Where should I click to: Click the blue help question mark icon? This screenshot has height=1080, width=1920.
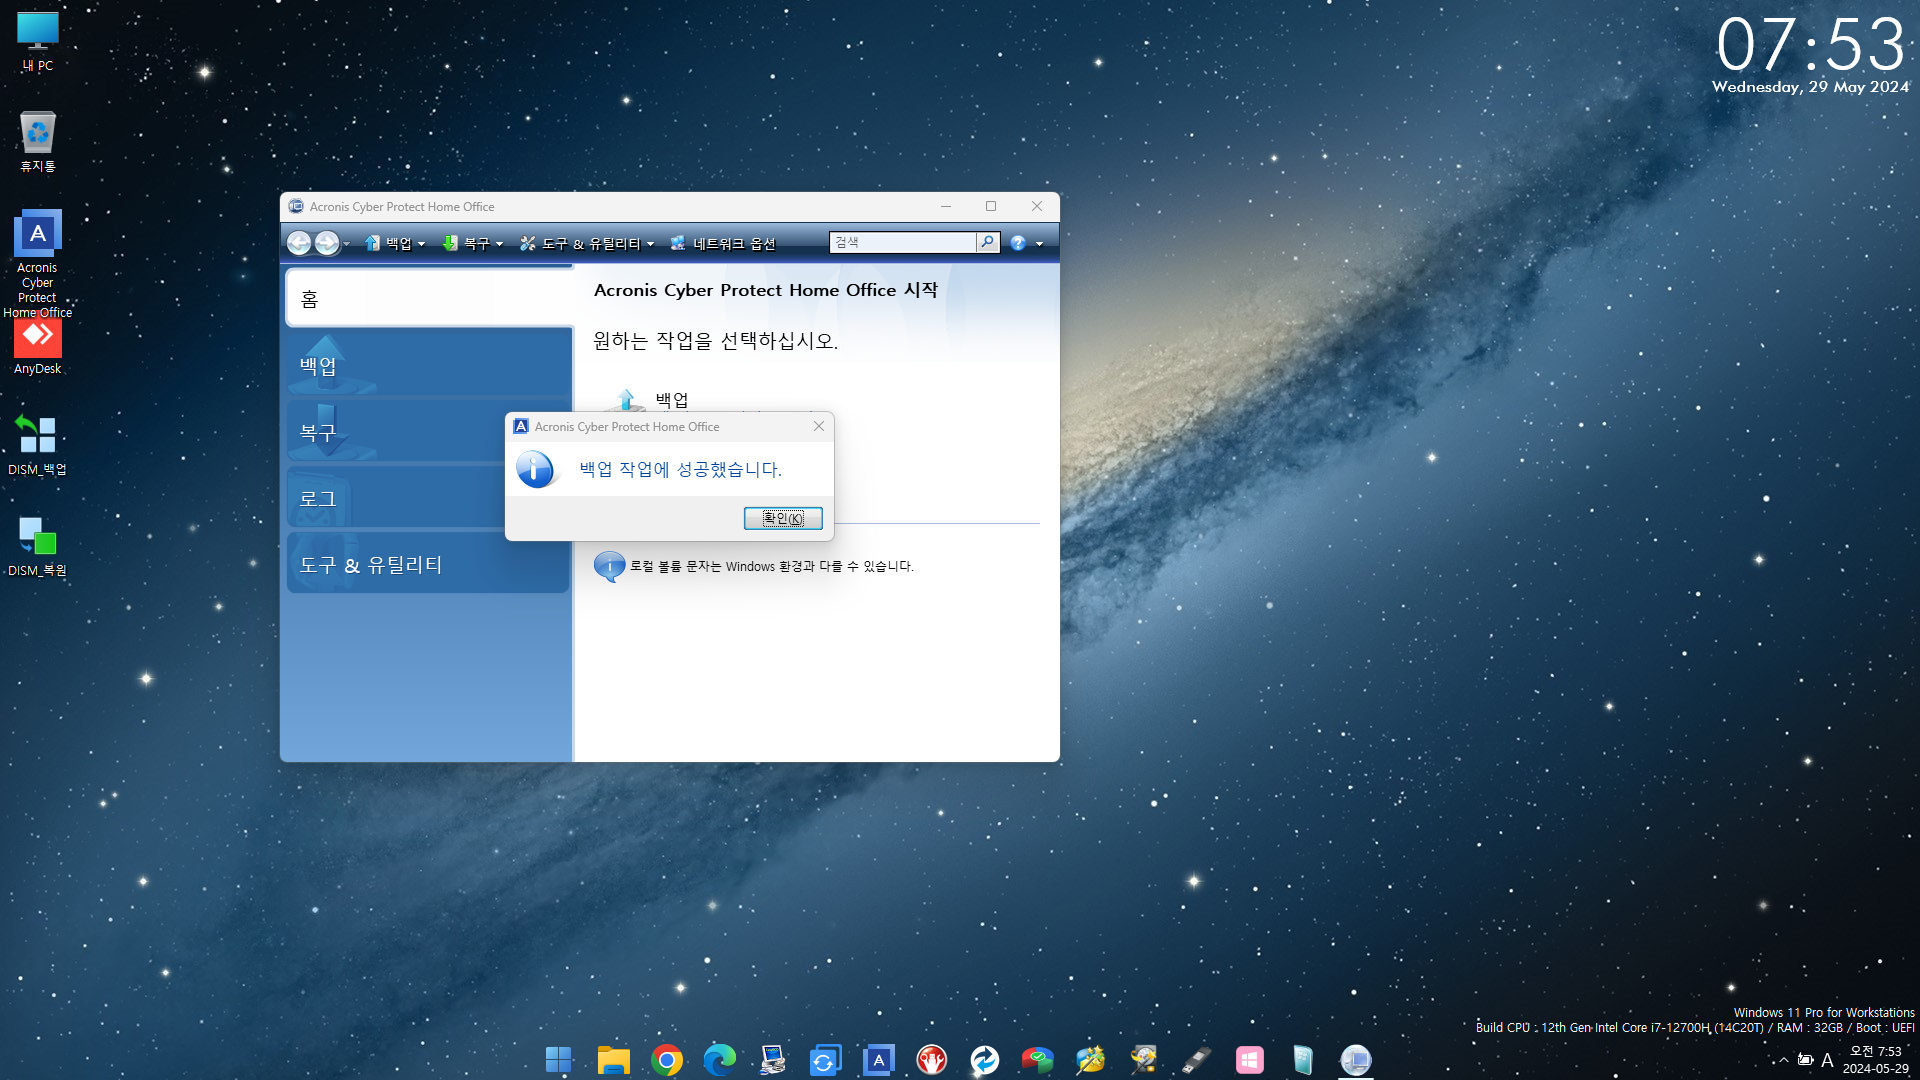pyautogui.click(x=1018, y=243)
